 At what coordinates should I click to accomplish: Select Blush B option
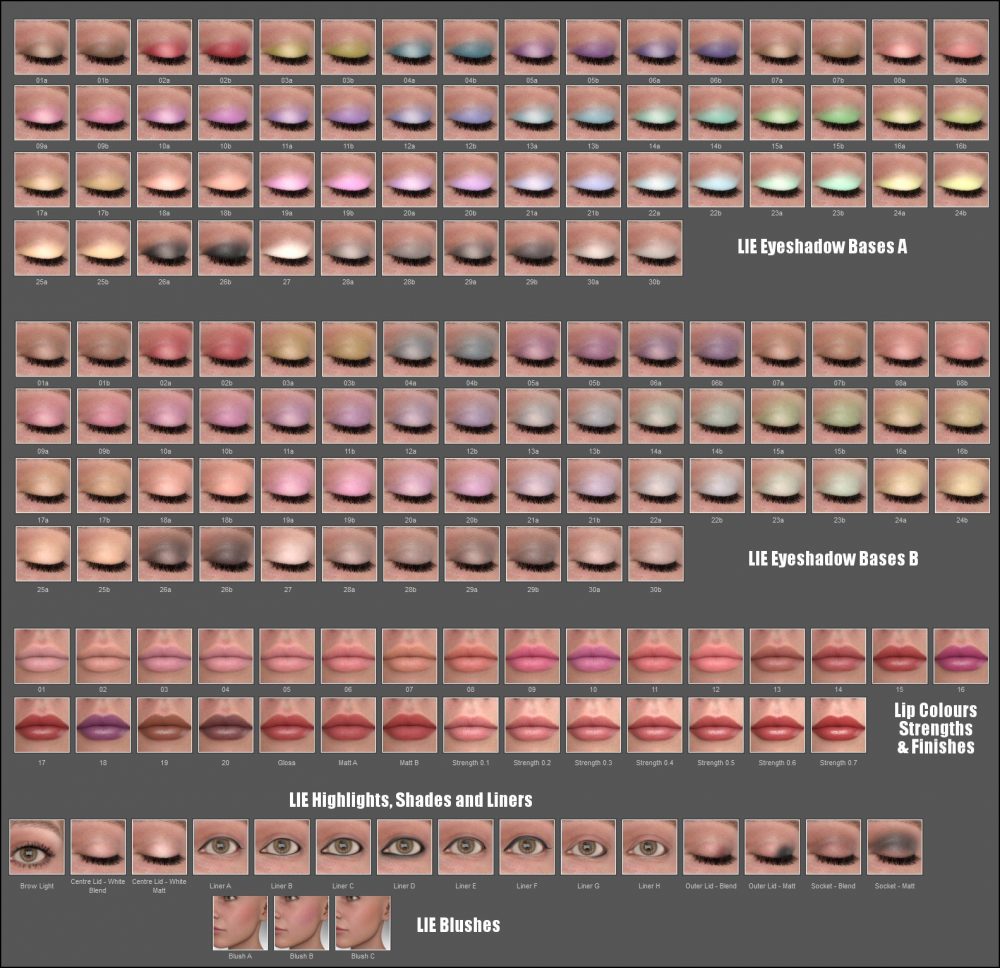(300, 925)
